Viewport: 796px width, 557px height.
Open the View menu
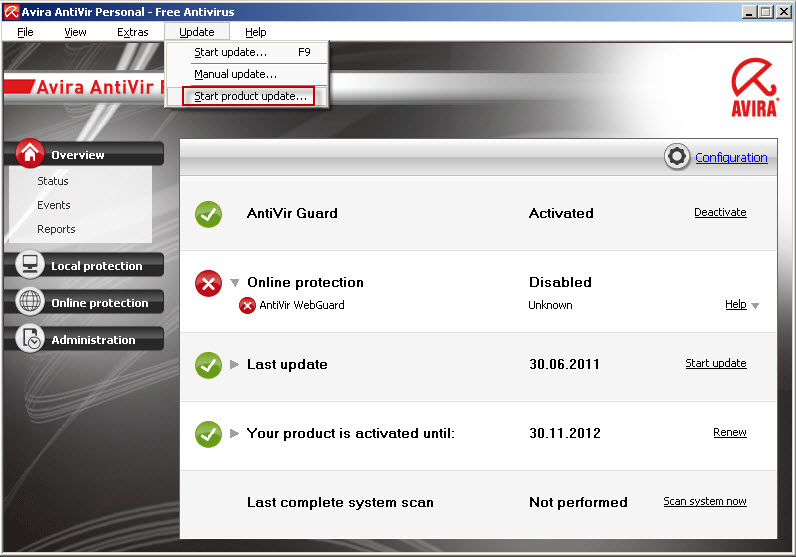pyautogui.click(x=75, y=32)
